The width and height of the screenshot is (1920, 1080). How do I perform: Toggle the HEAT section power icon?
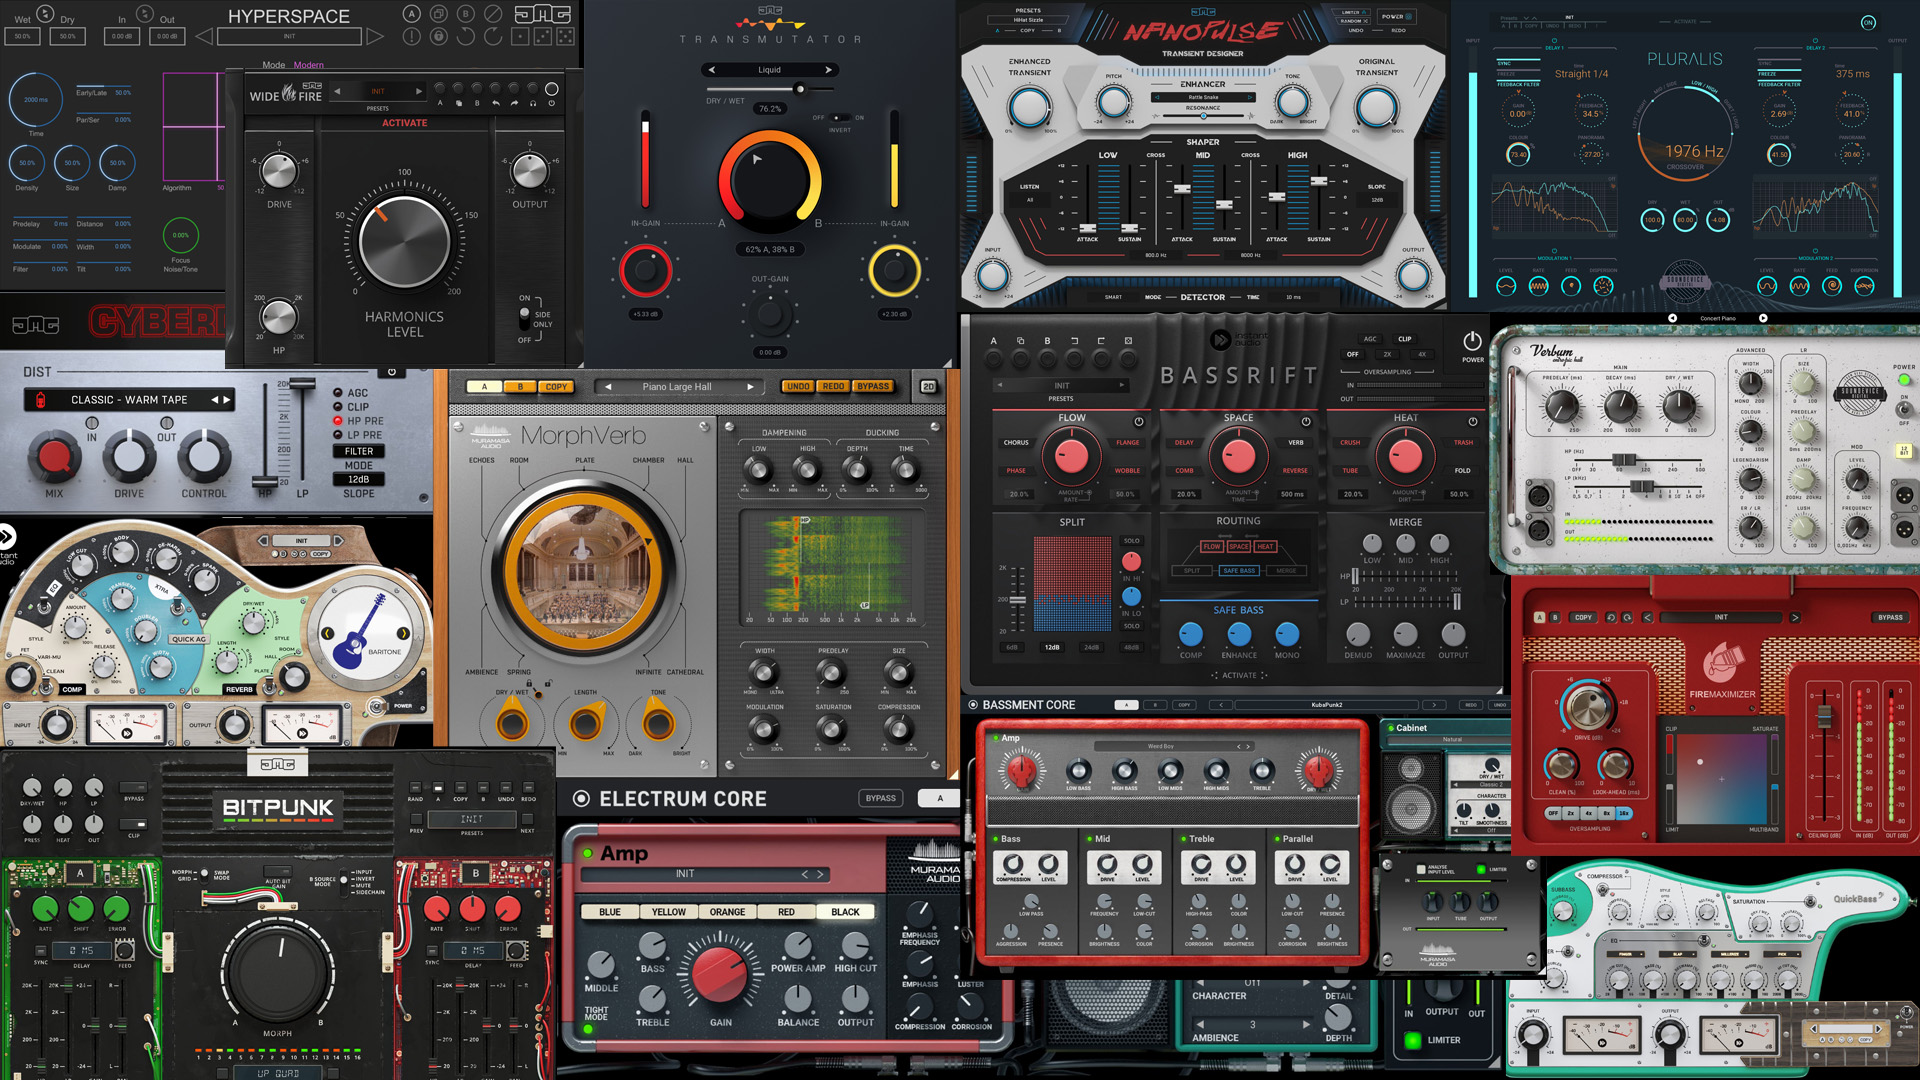click(x=1472, y=421)
